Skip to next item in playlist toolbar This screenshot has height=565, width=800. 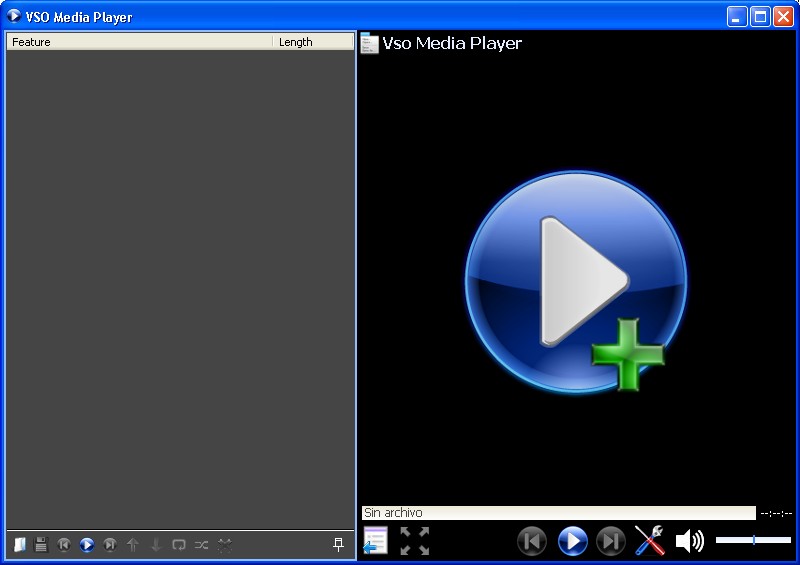pyautogui.click(x=110, y=545)
